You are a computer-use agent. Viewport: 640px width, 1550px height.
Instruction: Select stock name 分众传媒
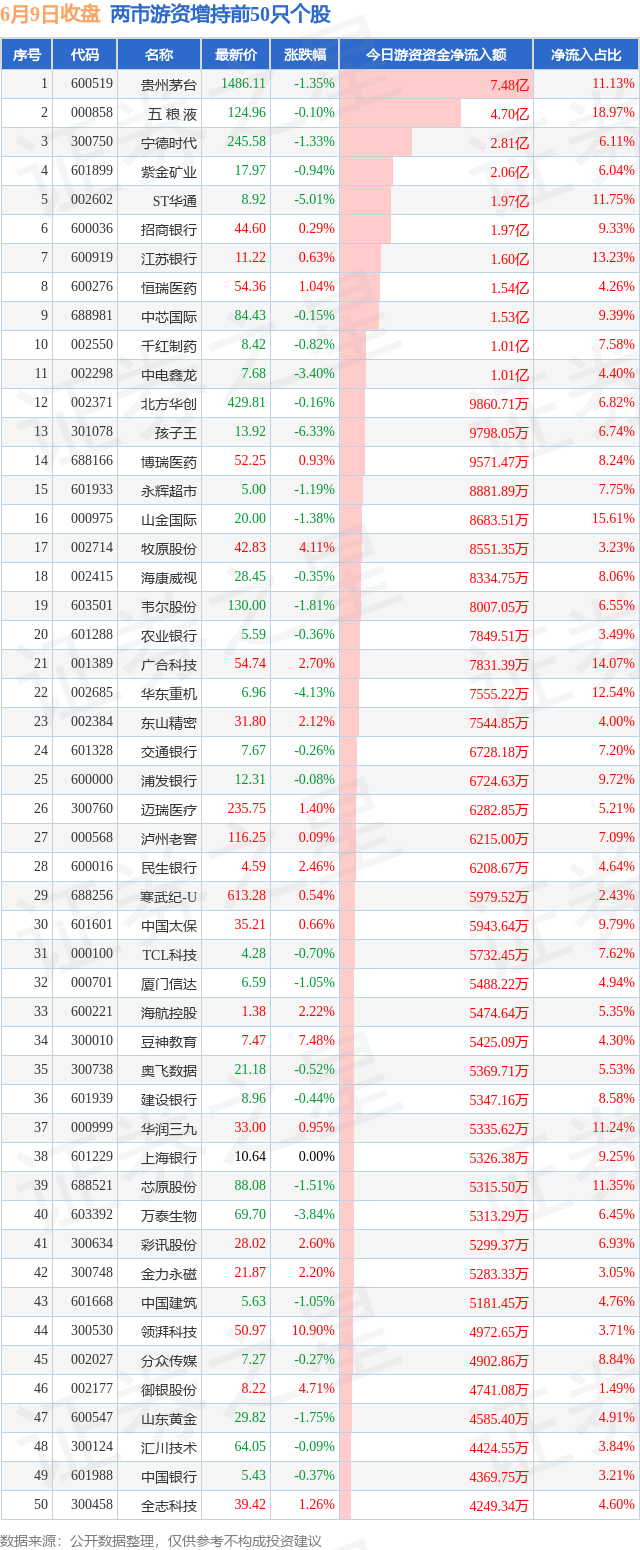point(169,1361)
